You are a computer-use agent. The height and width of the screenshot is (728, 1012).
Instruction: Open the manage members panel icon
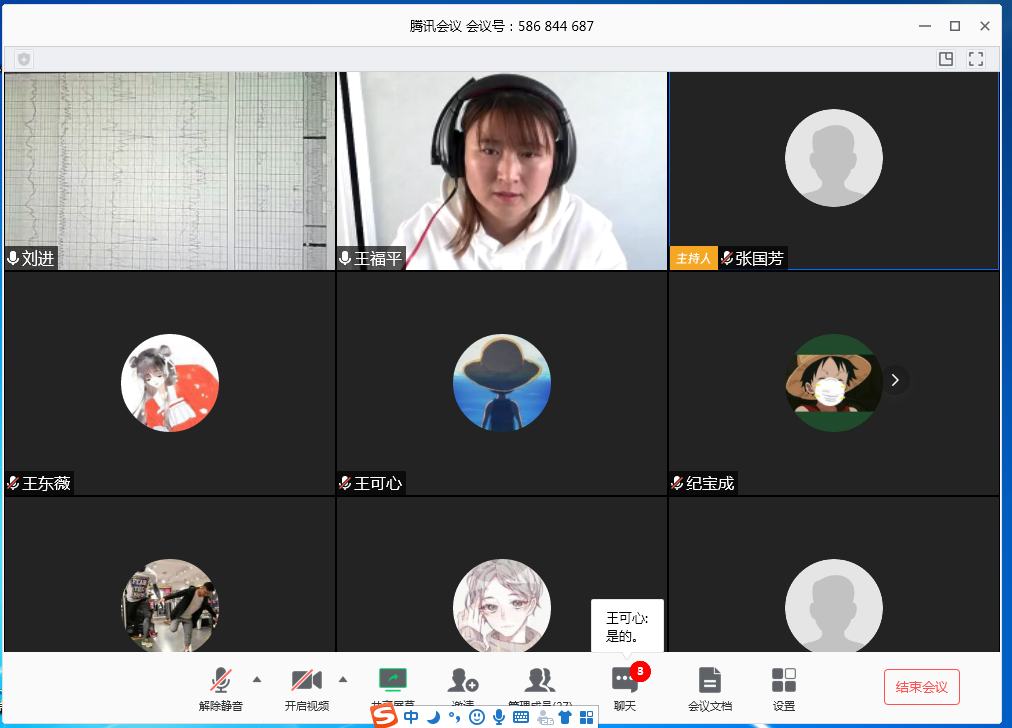540,680
